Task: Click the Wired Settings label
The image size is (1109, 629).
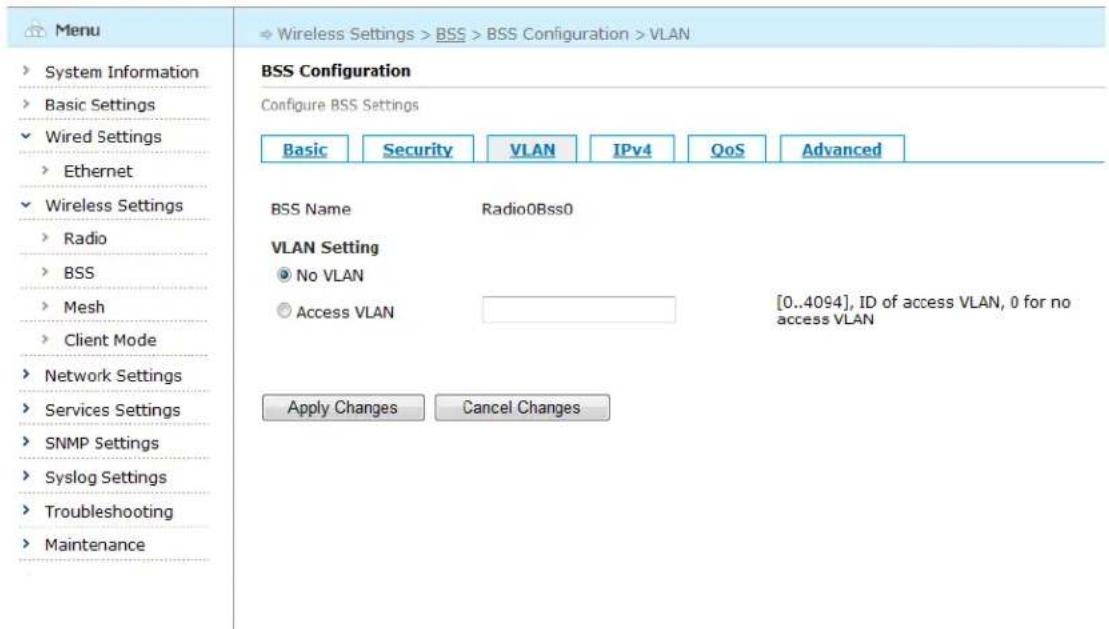Action: 103,137
